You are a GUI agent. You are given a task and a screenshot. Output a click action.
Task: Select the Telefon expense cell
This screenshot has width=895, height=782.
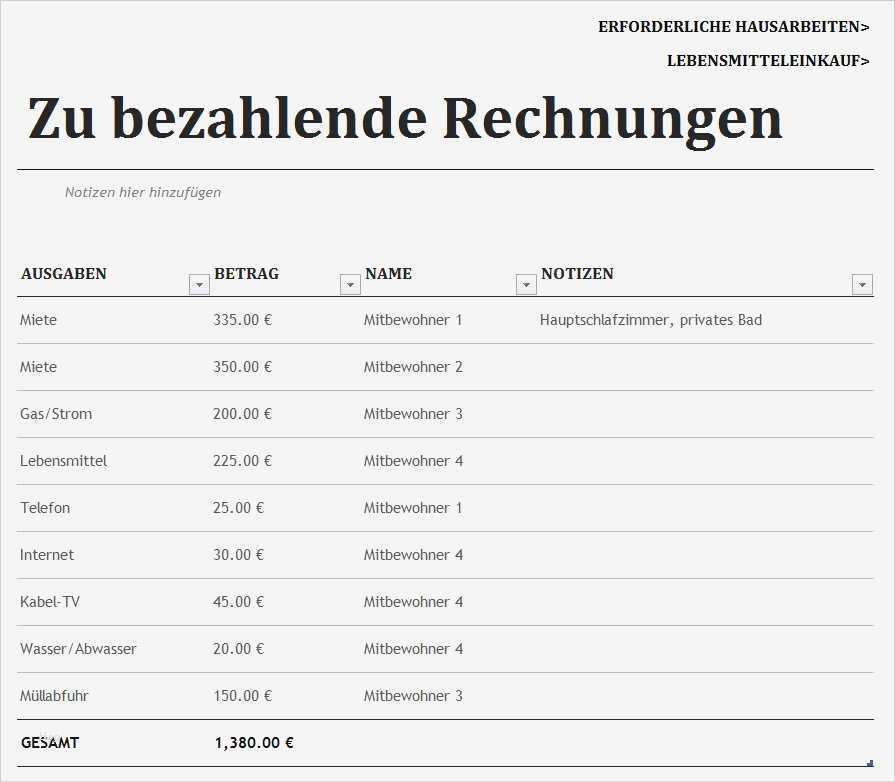pyautogui.click(x=45, y=507)
